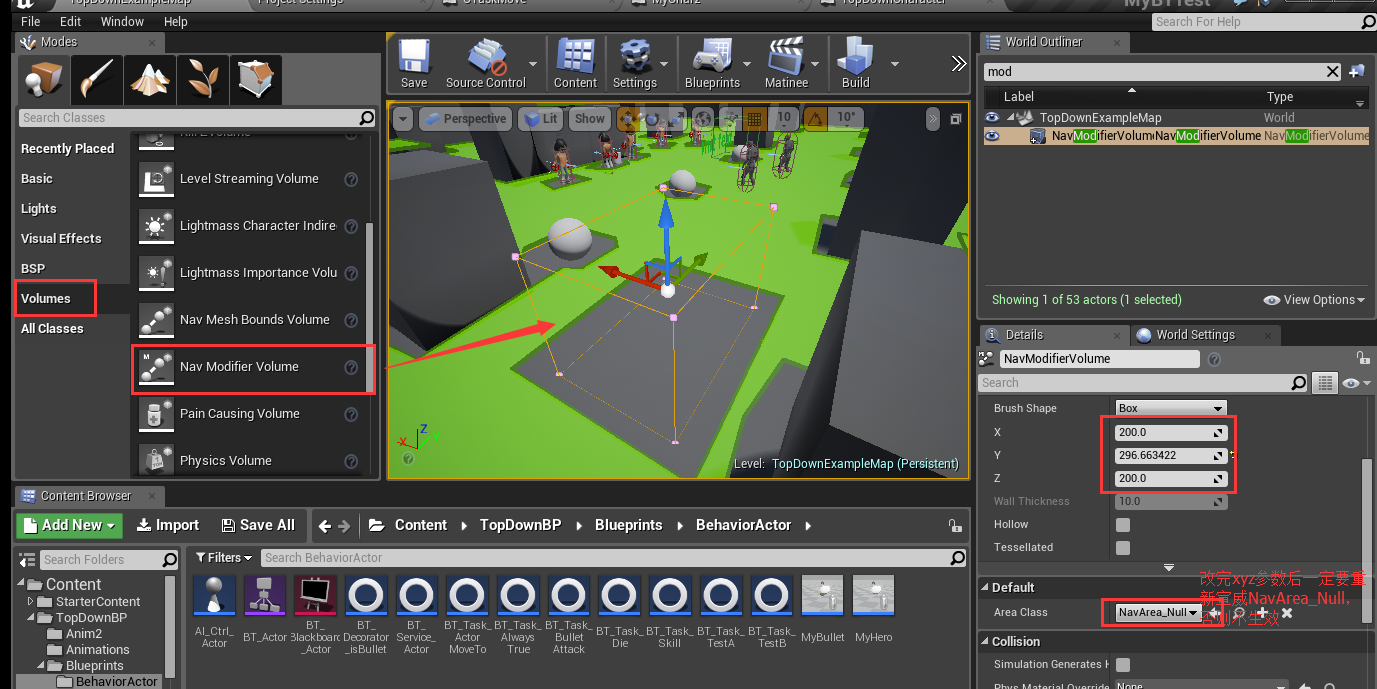Select the Lights category in Modes panel
This screenshot has width=1377, height=689.
point(39,209)
